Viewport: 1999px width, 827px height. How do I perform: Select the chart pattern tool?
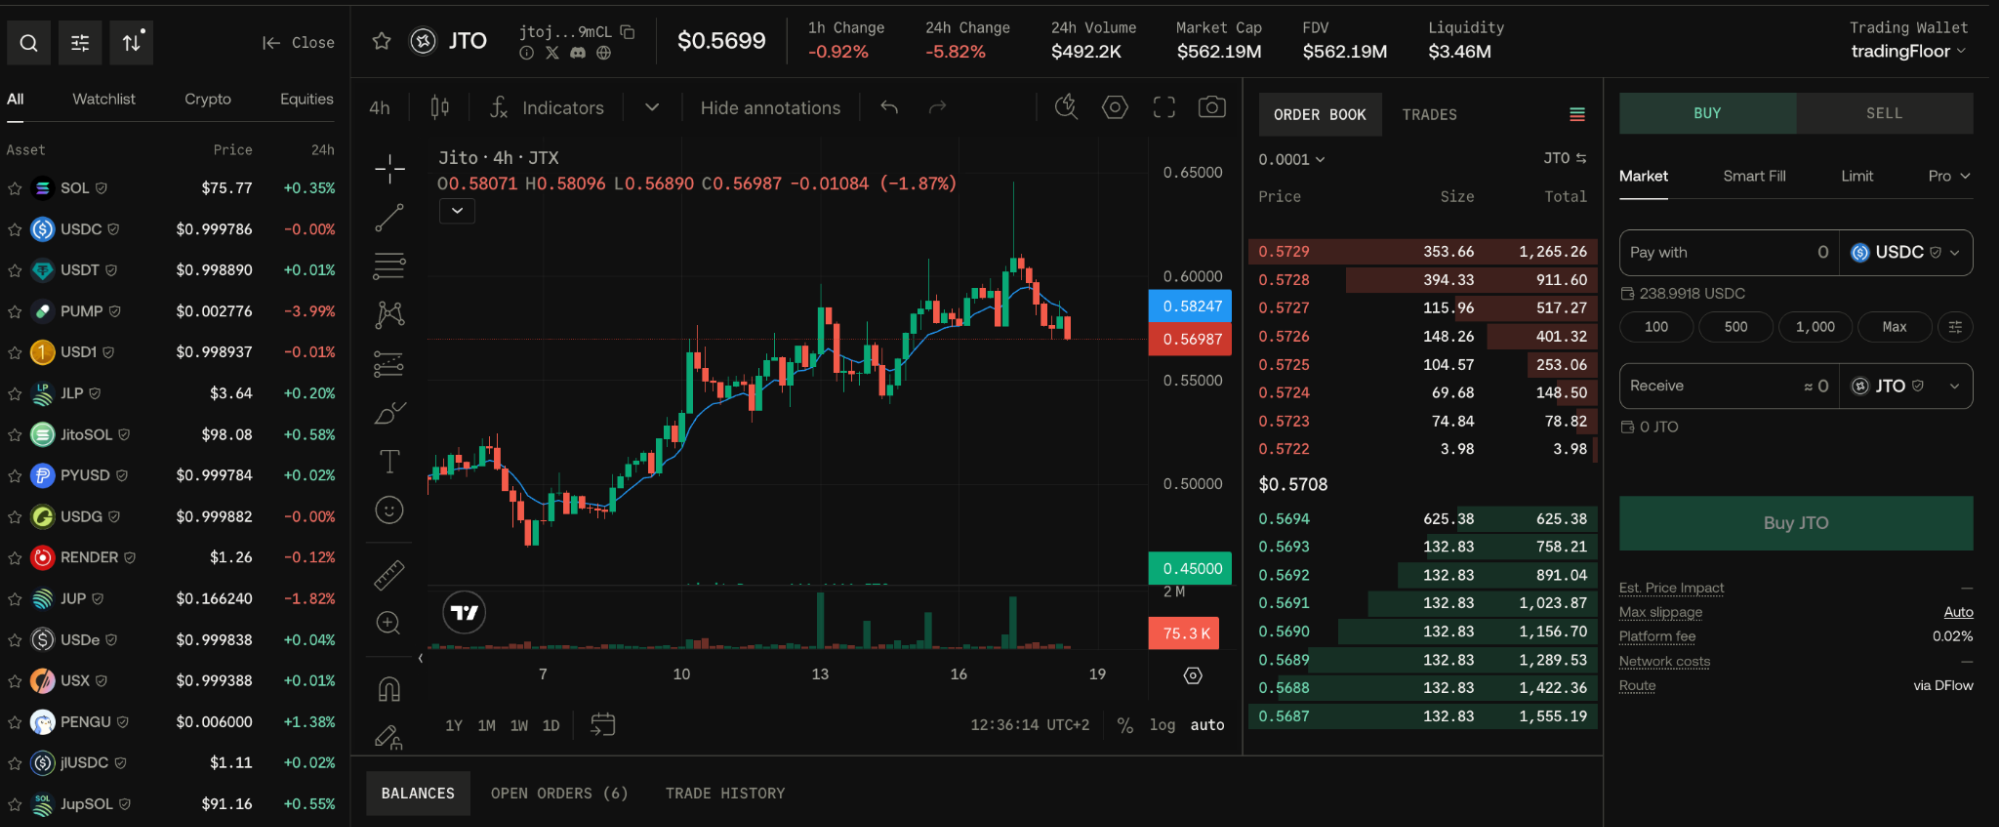coord(389,315)
